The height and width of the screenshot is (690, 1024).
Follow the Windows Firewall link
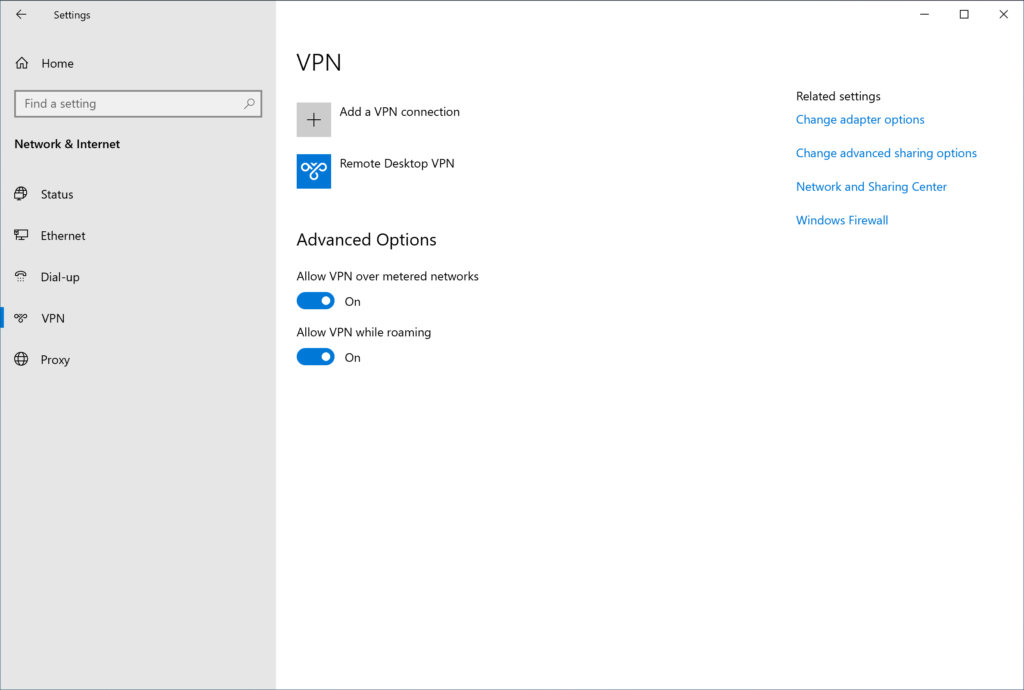click(x=841, y=219)
